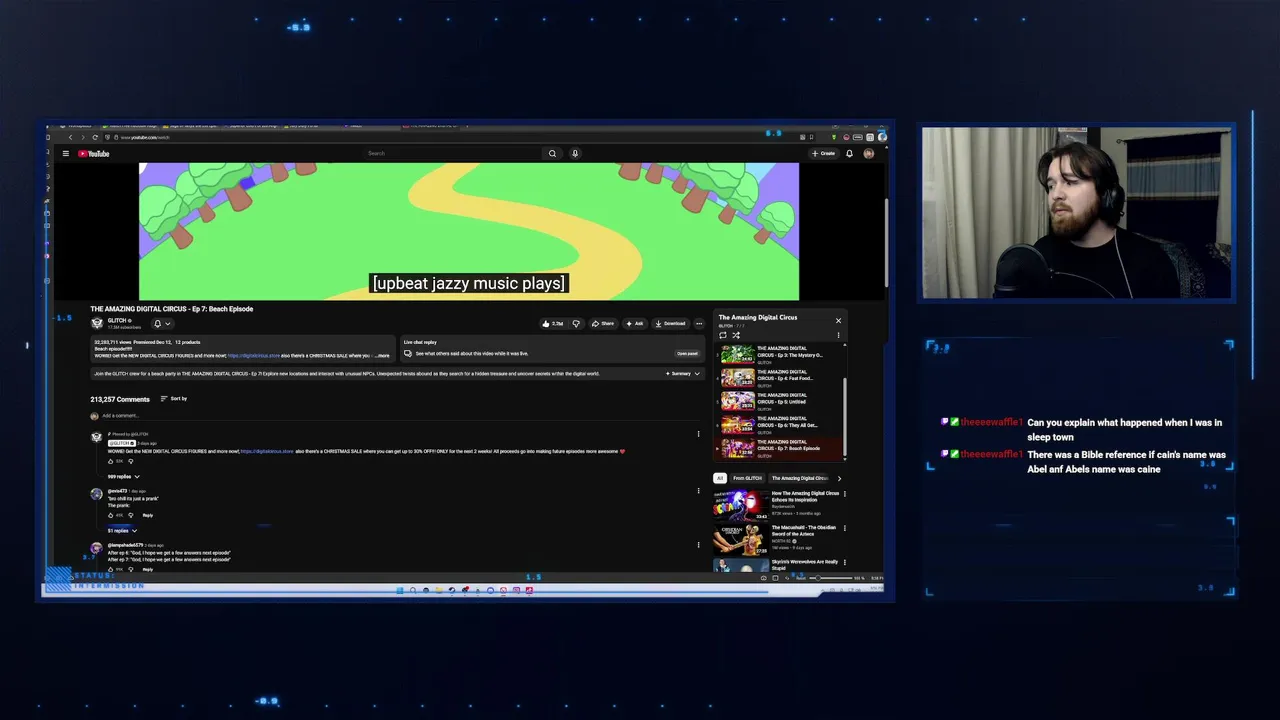Expand the 51 replies thread

122,531
